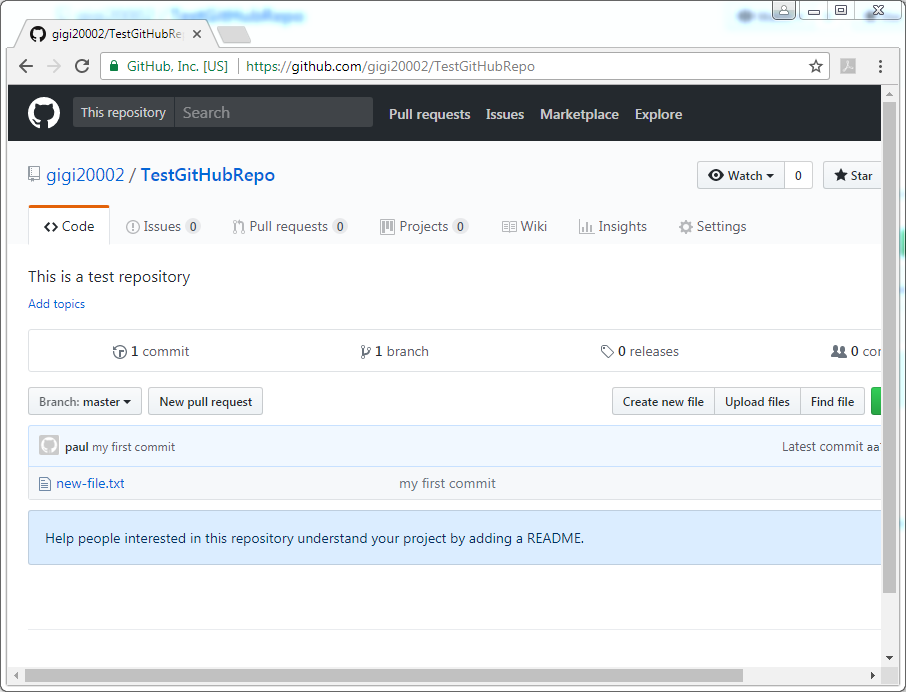906x692 pixels.
Task: Go back using browser back arrow
Action: pyautogui.click(x=26, y=66)
